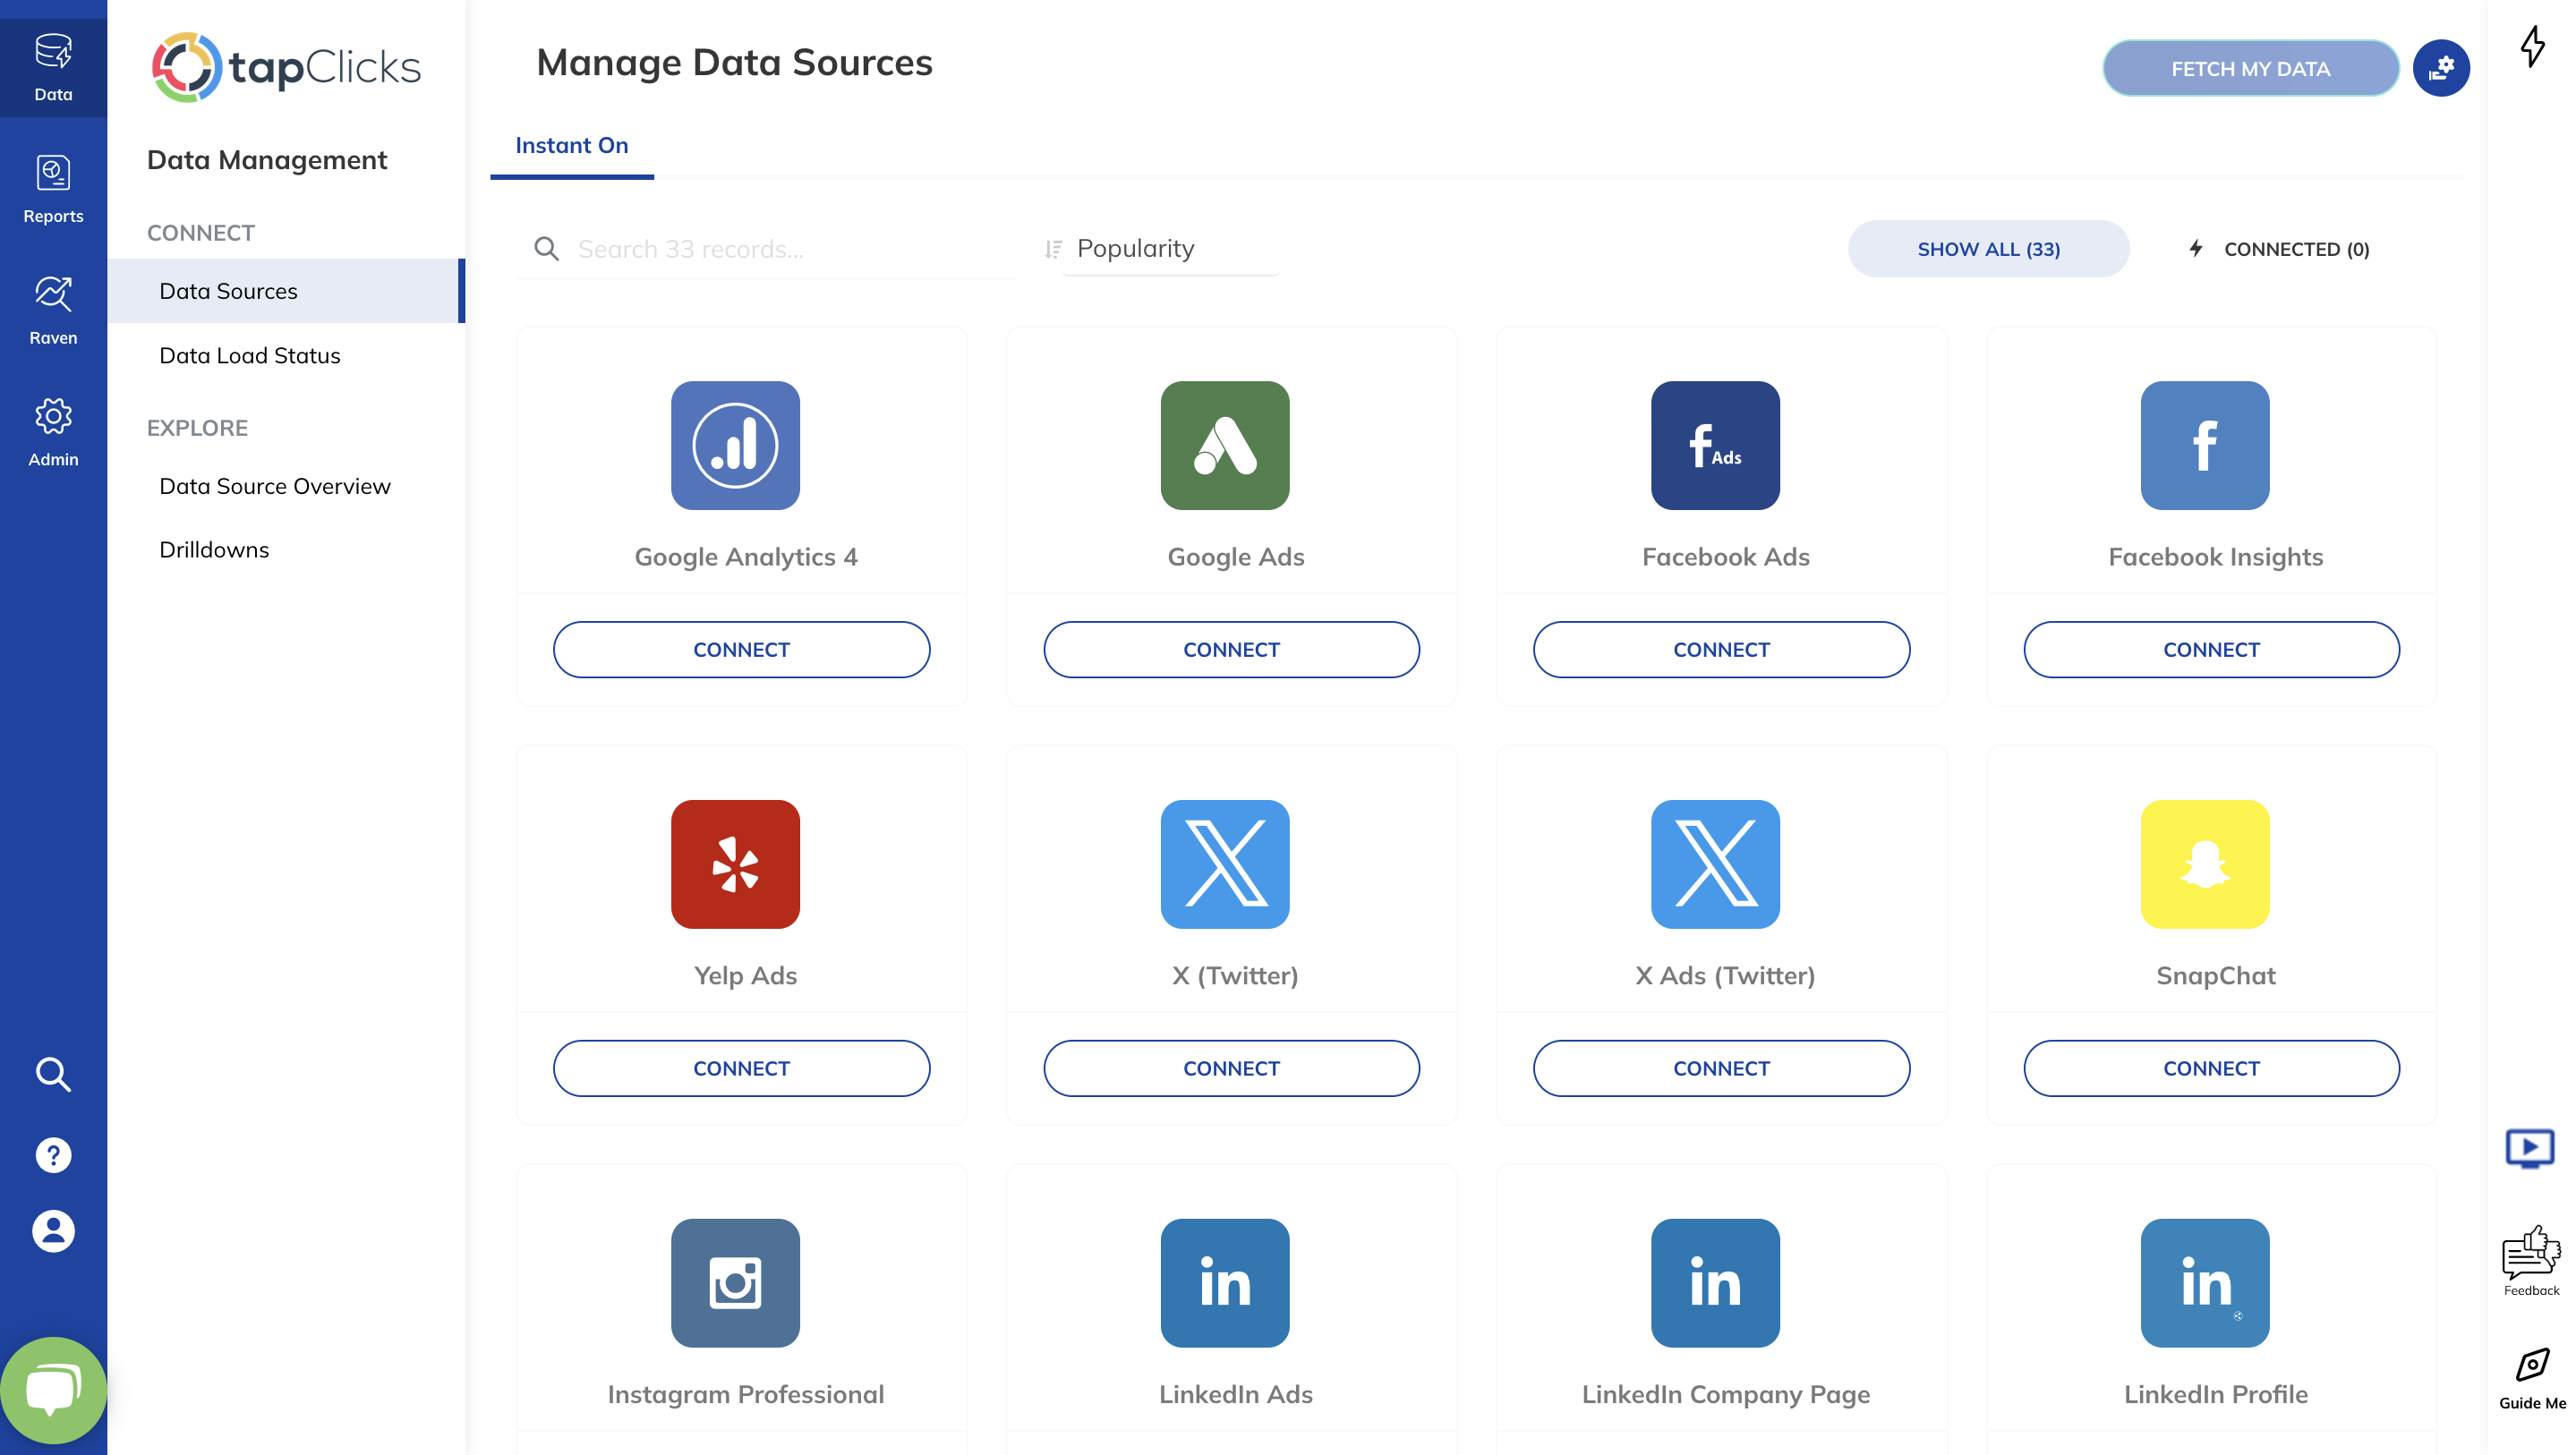Viewport: 2576px width, 1455px height.
Task: Open Data Load Status in the sidebar
Action: click(x=250, y=355)
